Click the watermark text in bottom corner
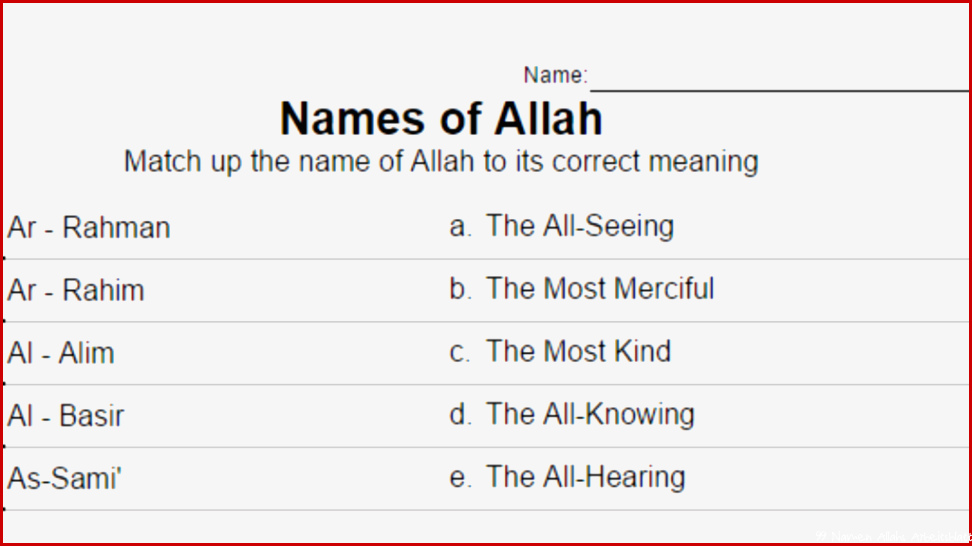The image size is (972, 546). pos(893,536)
